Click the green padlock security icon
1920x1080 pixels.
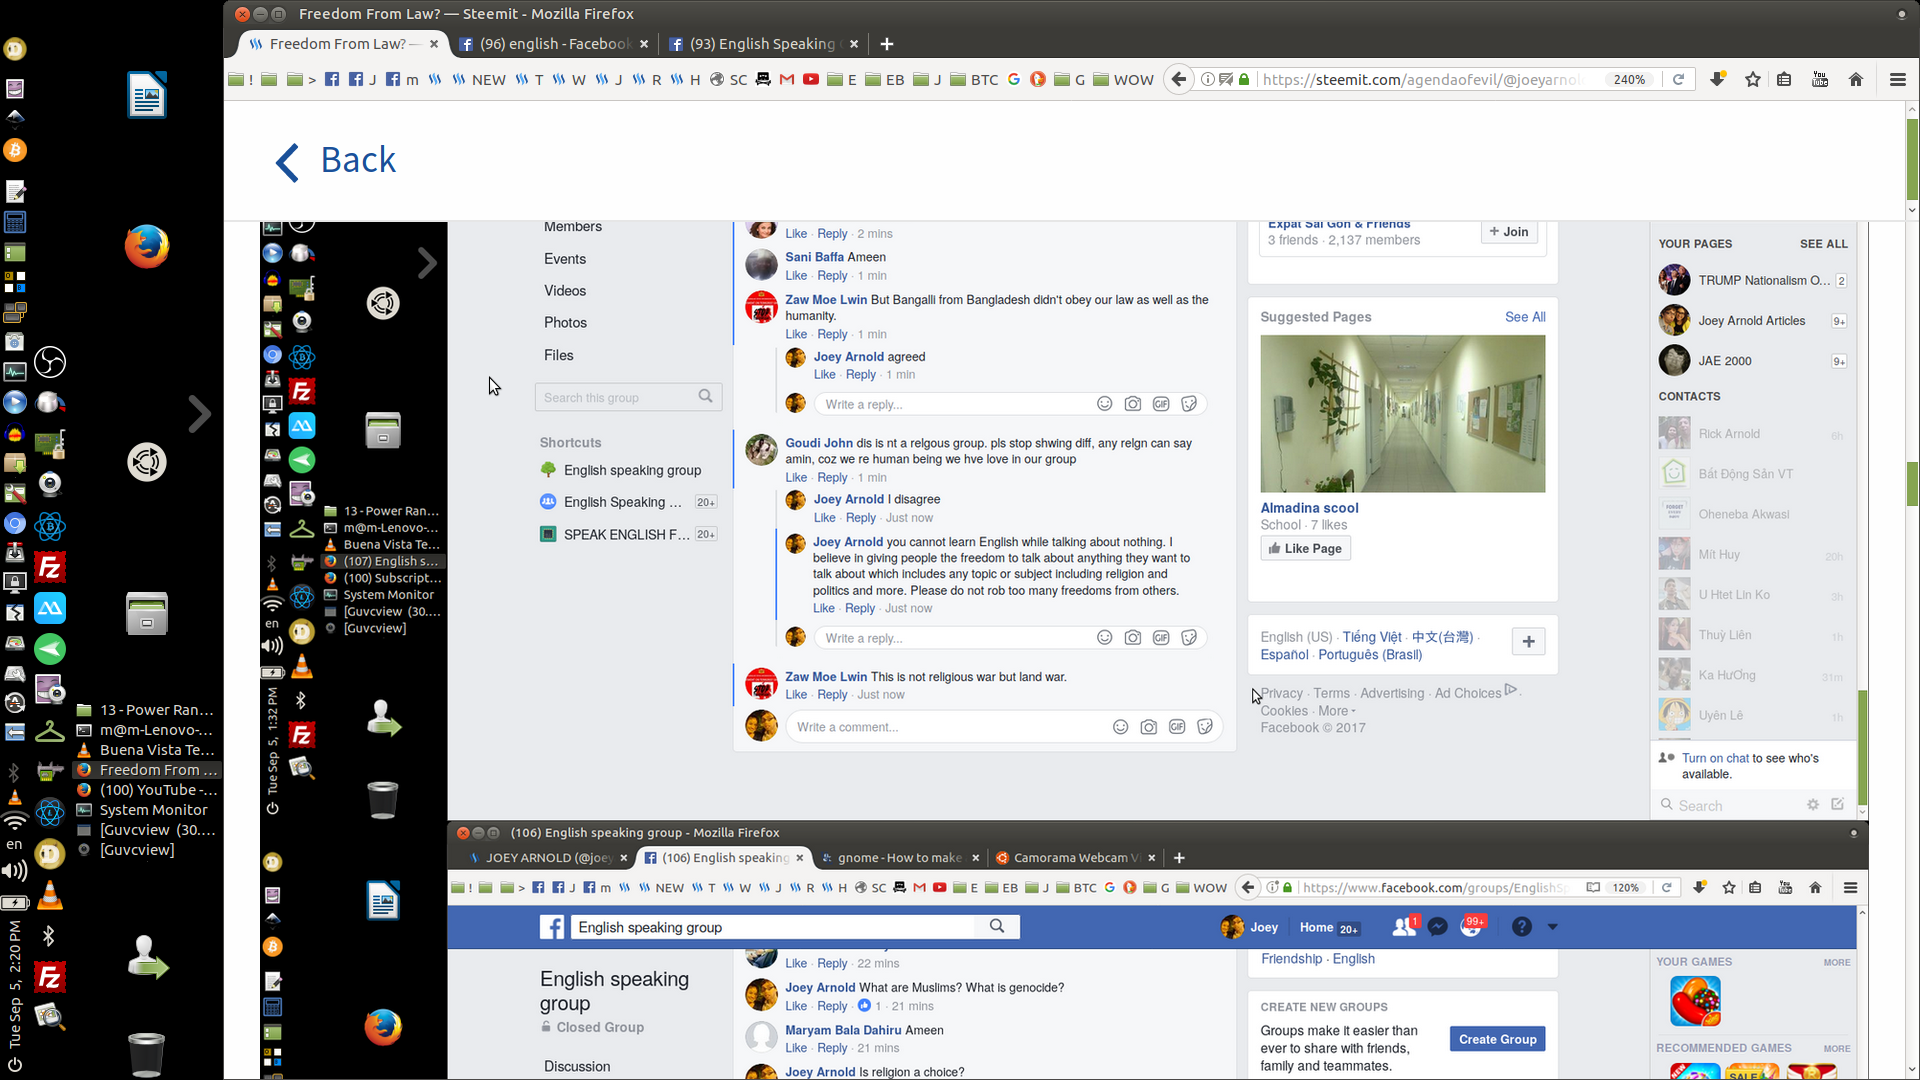click(1244, 79)
